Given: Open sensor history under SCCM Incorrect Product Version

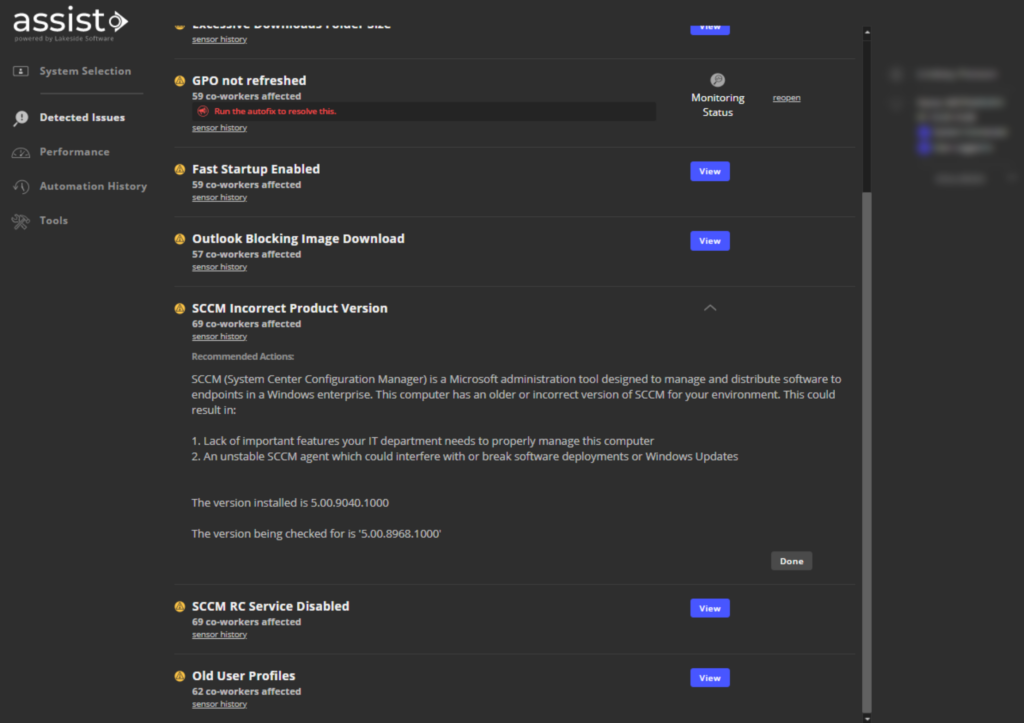Looking at the screenshot, I should pos(219,337).
